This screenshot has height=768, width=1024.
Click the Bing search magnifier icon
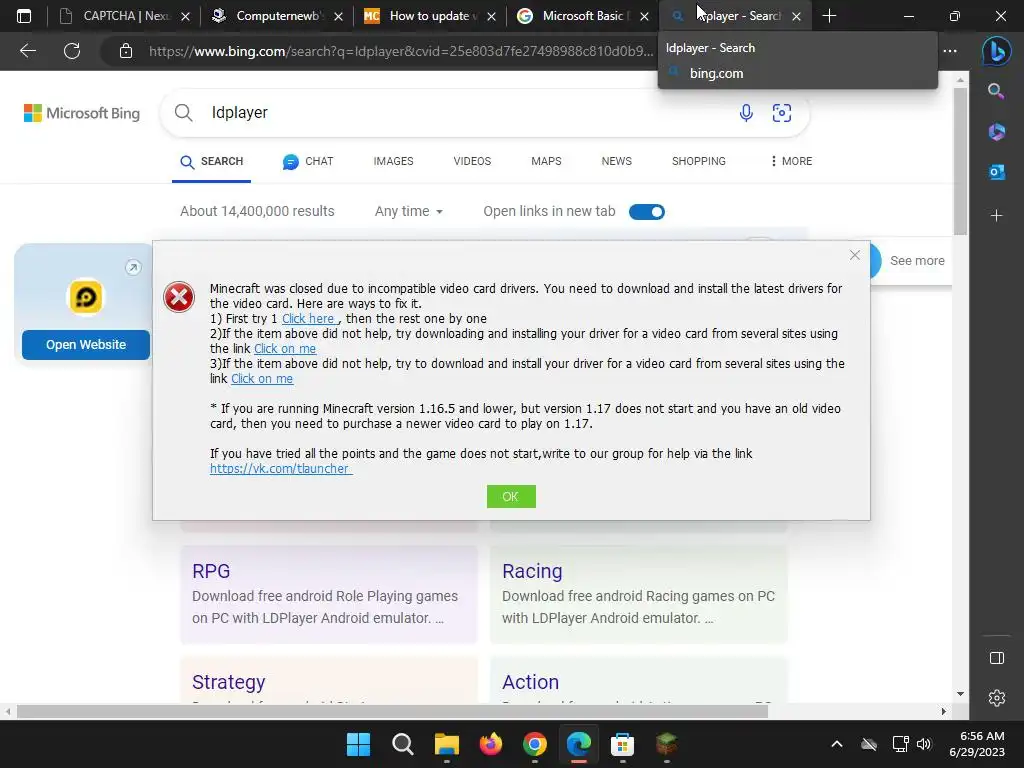tap(184, 112)
